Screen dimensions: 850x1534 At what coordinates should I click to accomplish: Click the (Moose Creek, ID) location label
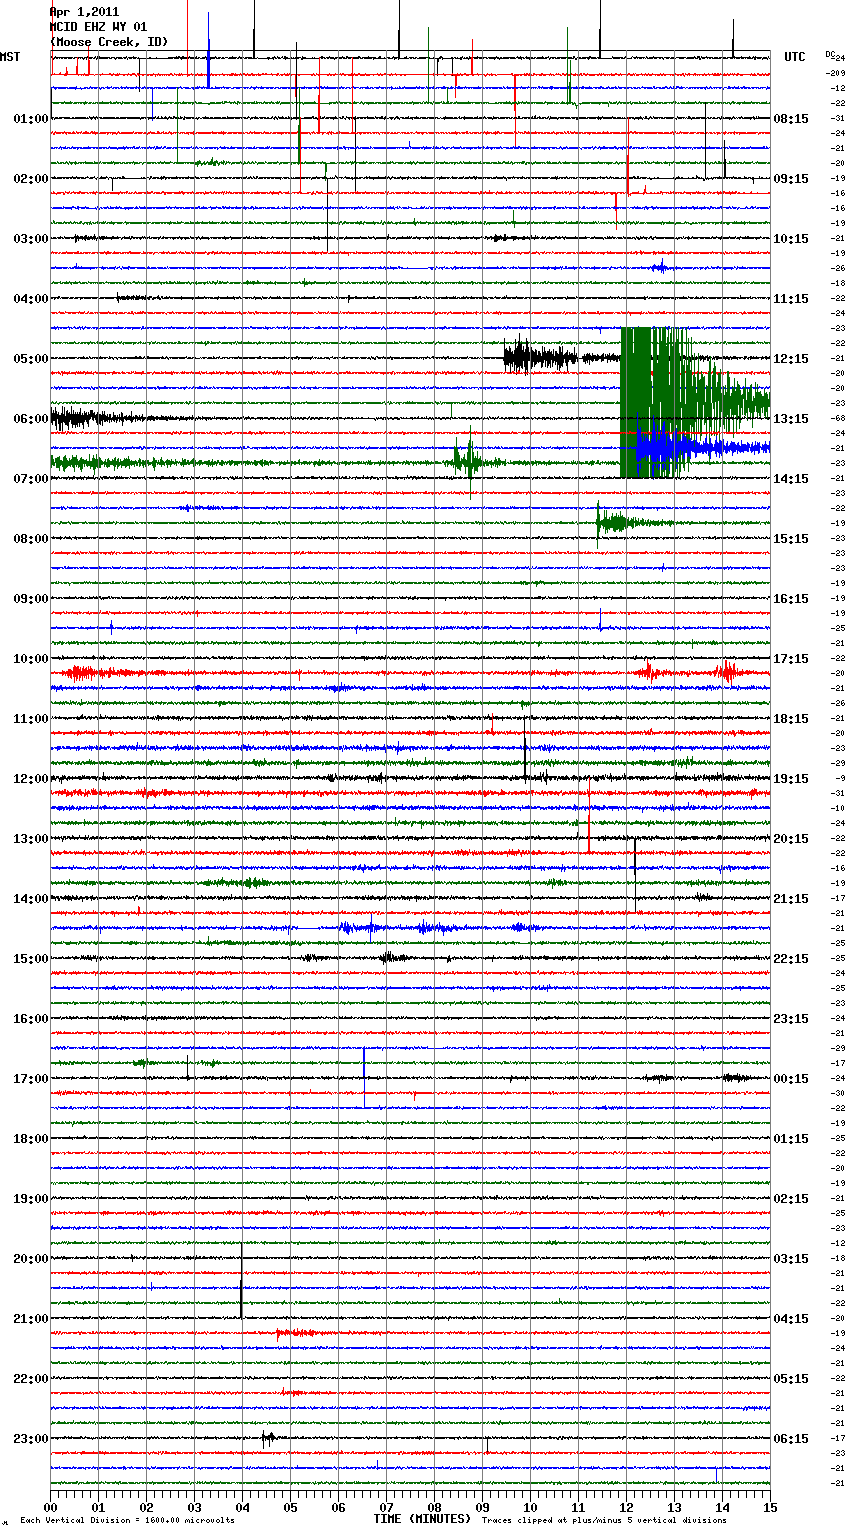pos(109,42)
